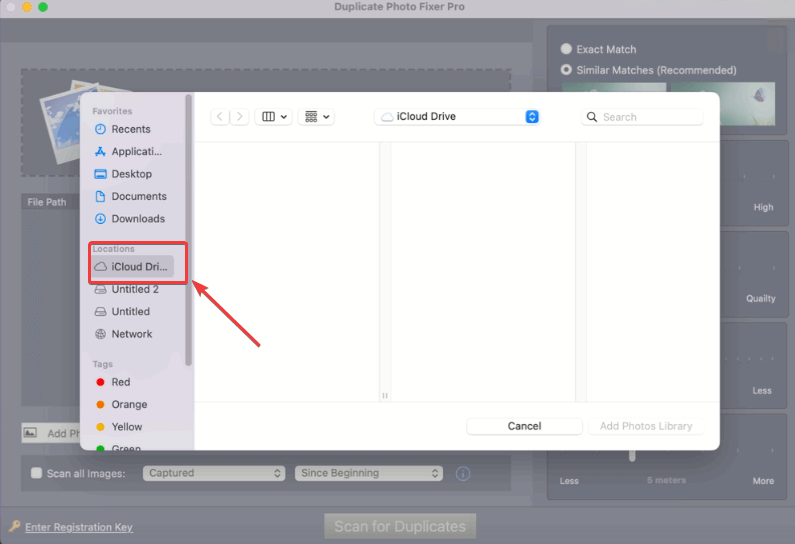Click the magnifying glass search icon
Viewport: 795px width, 544px height.
click(x=592, y=117)
